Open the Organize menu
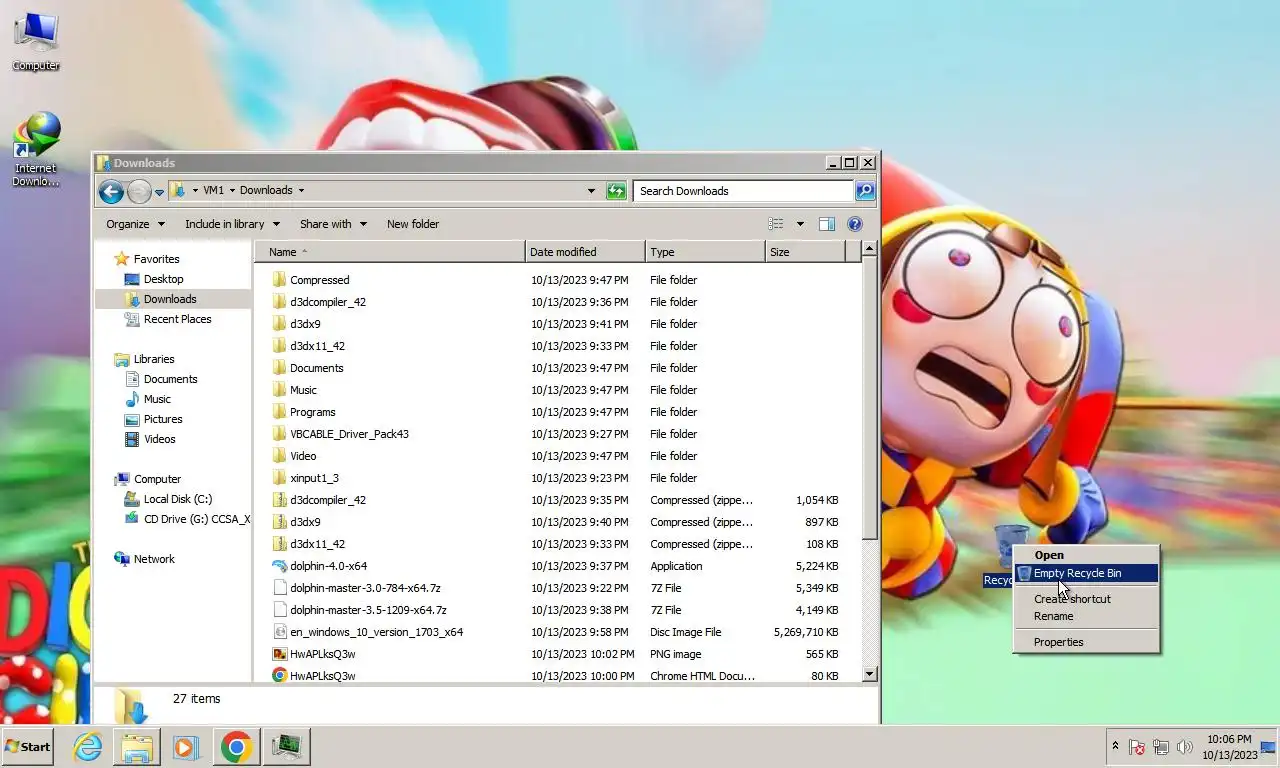1280x768 pixels. [x=135, y=224]
